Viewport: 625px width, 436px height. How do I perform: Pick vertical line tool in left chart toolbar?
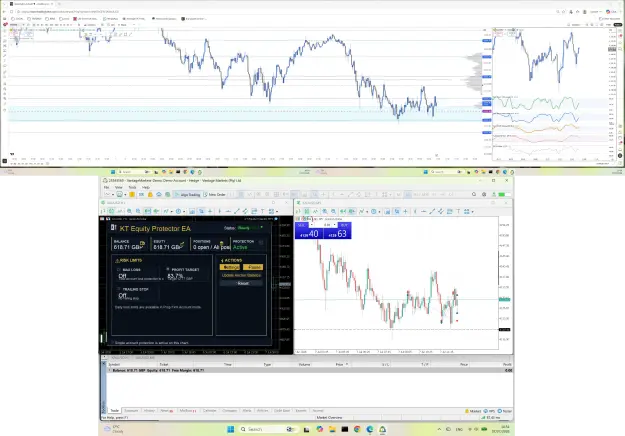219,211
